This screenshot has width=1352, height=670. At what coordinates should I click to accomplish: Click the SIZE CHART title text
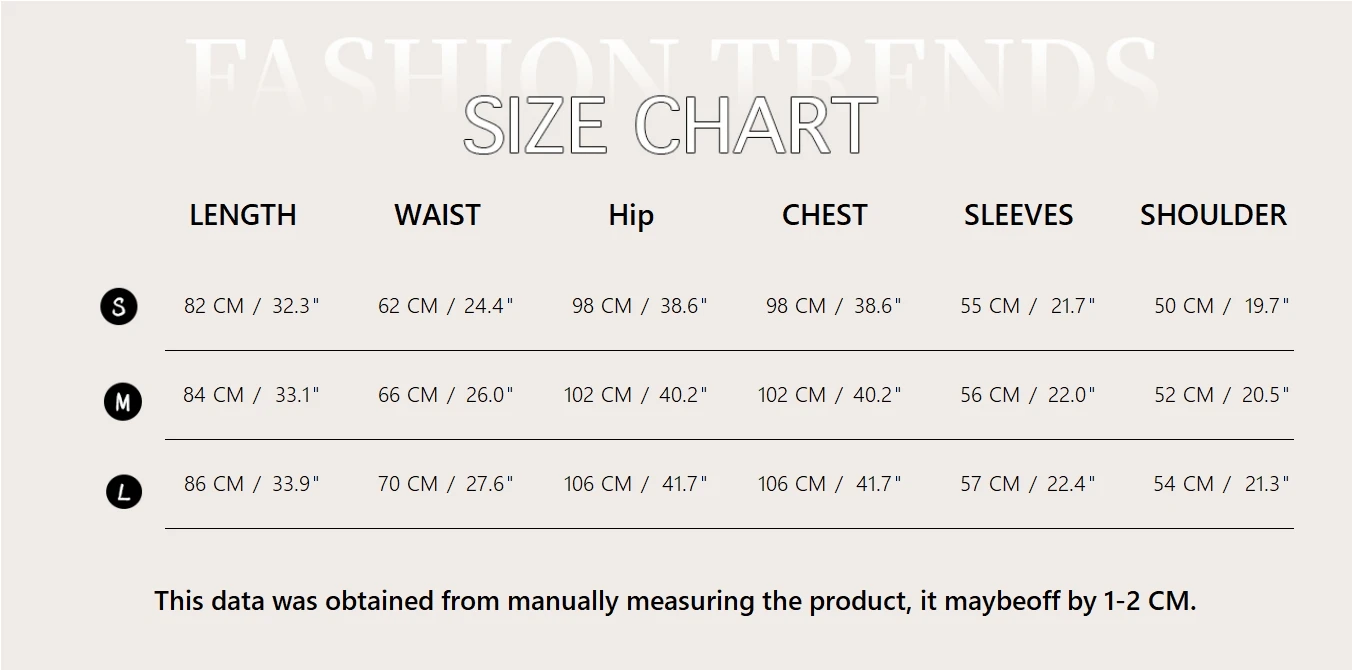[670, 126]
